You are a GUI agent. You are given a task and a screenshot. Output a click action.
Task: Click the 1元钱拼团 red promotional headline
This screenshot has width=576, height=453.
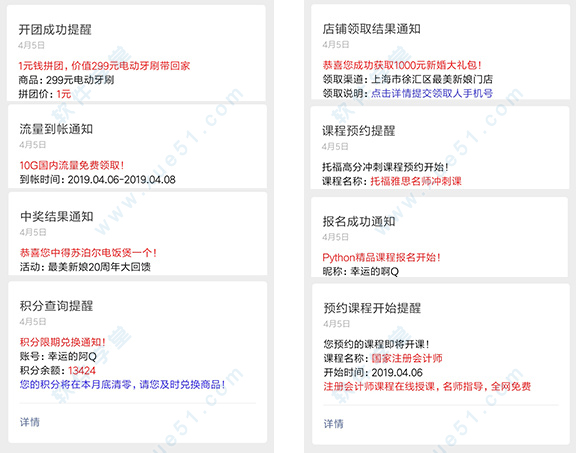(104, 66)
